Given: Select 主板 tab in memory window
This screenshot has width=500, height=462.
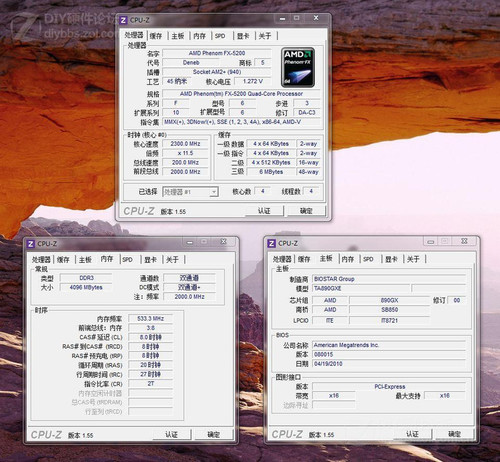Looking at the screenshot, I should [x=85, y=260].
